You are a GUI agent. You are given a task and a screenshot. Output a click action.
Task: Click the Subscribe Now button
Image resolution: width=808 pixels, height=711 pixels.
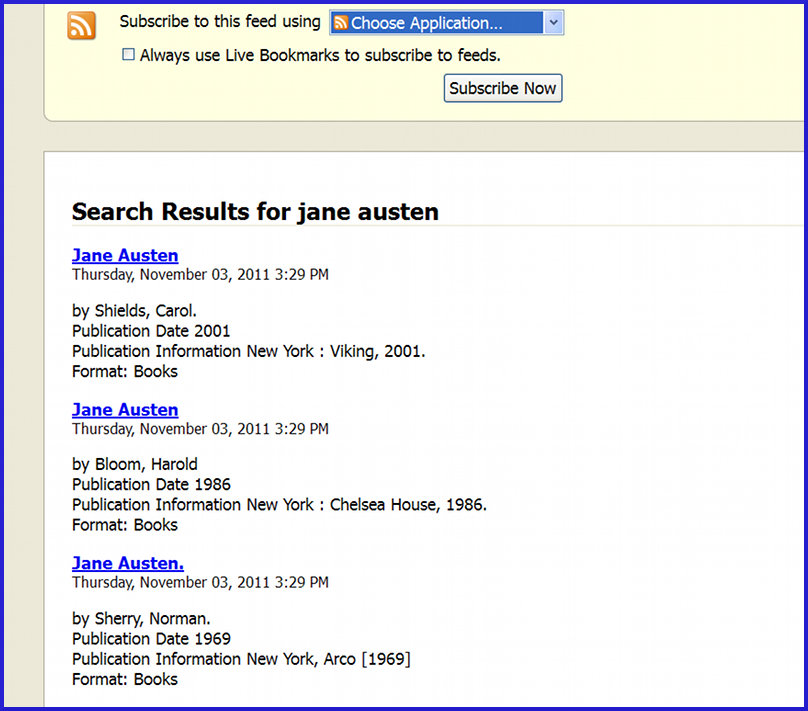click(503, 88)
